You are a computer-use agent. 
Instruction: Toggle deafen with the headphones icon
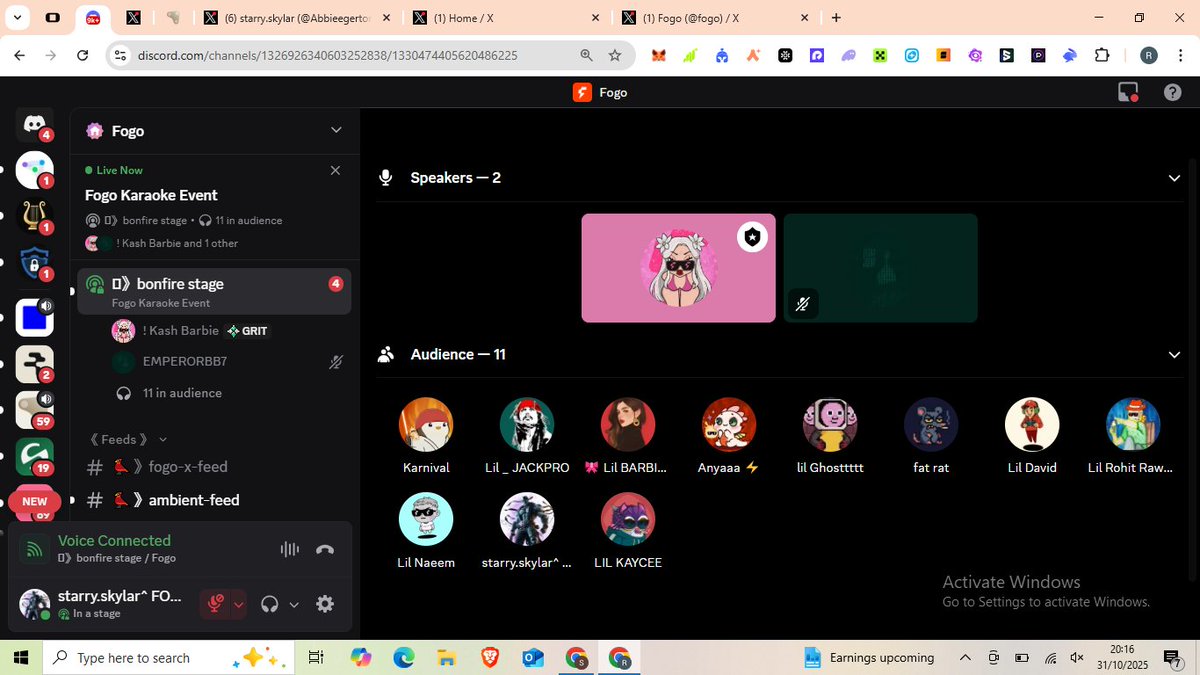click(269, 604)
